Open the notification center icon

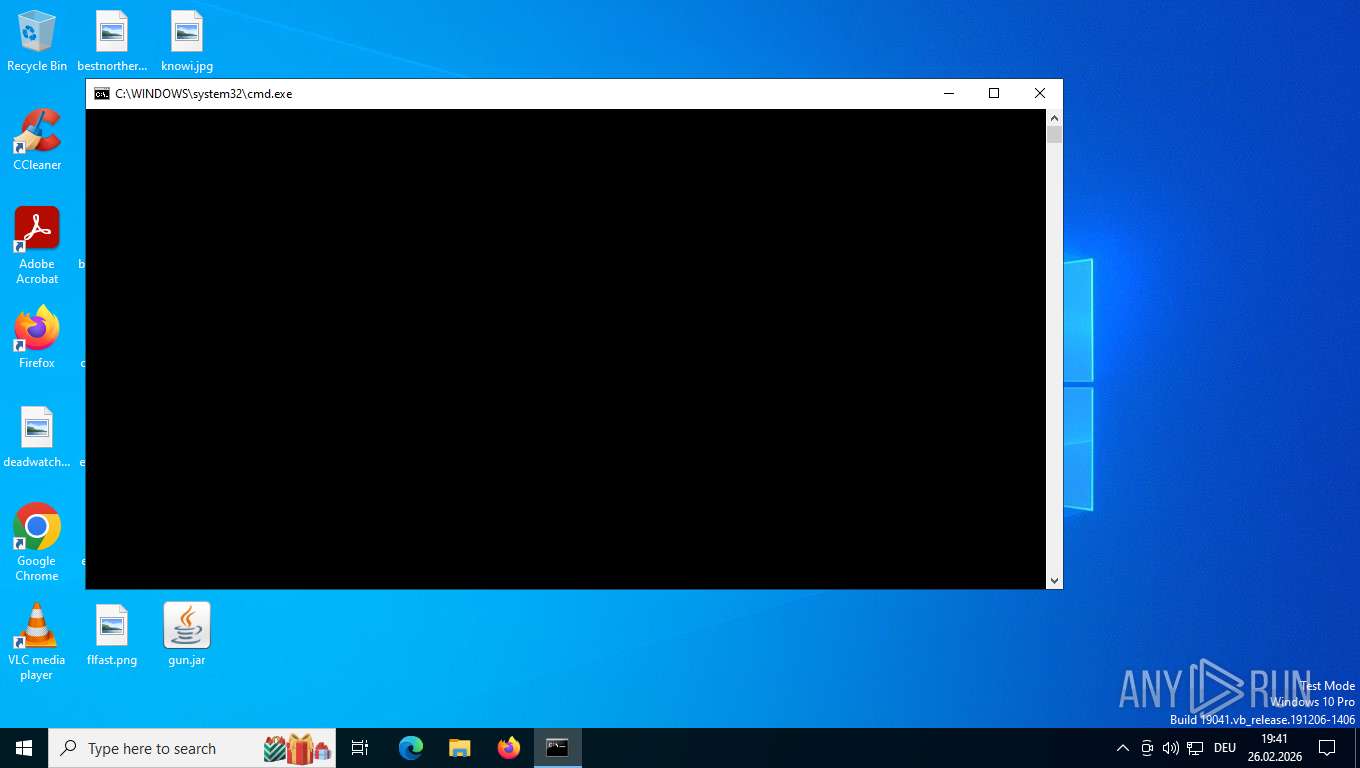[x=1327, y=748]
